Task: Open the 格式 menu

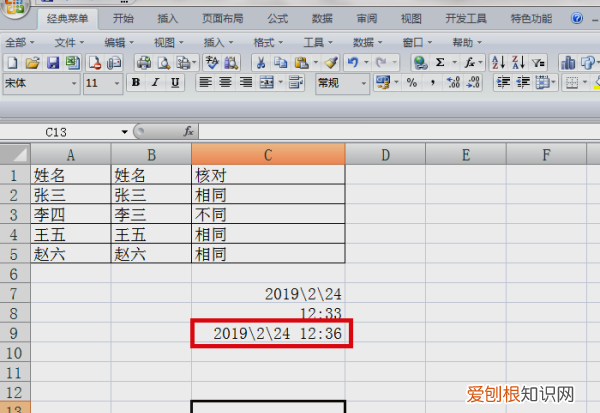Action: click(264, 42)
